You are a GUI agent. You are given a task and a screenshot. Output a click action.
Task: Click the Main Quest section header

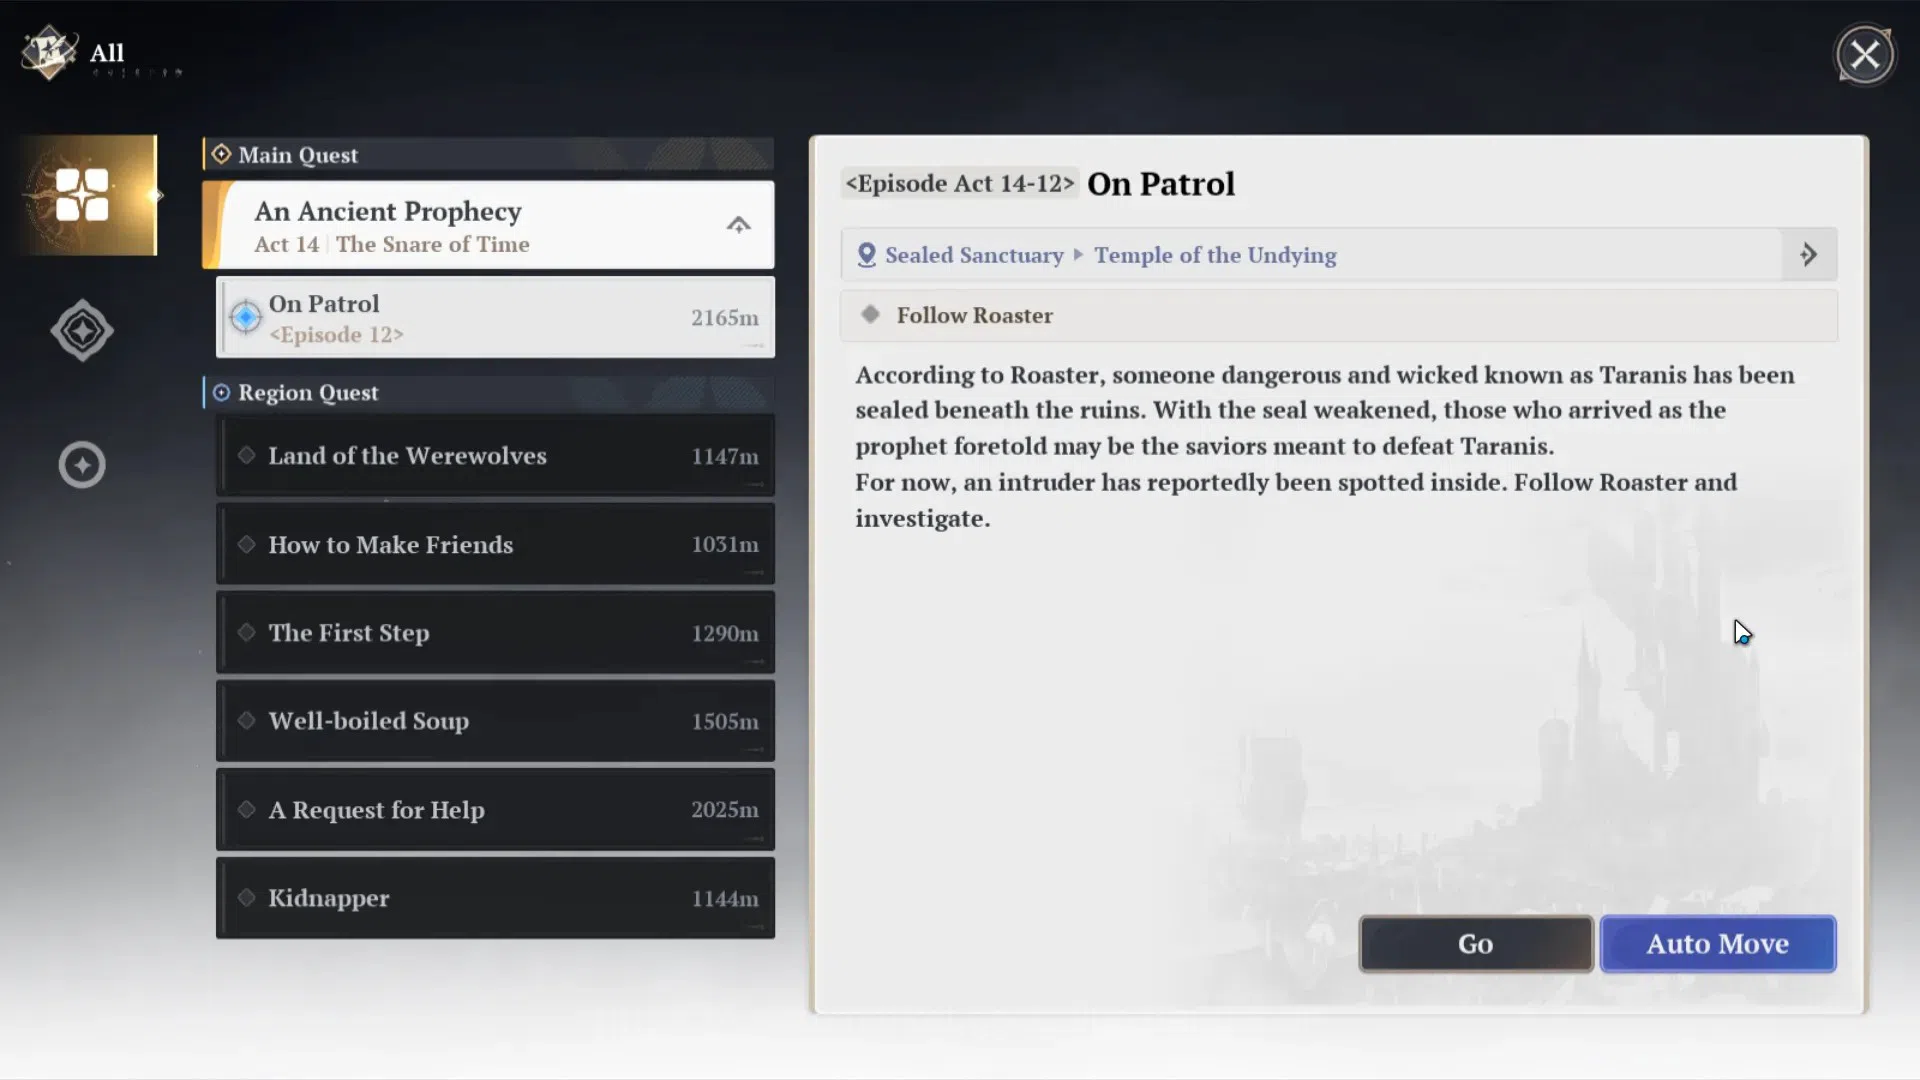pos(488,155)
